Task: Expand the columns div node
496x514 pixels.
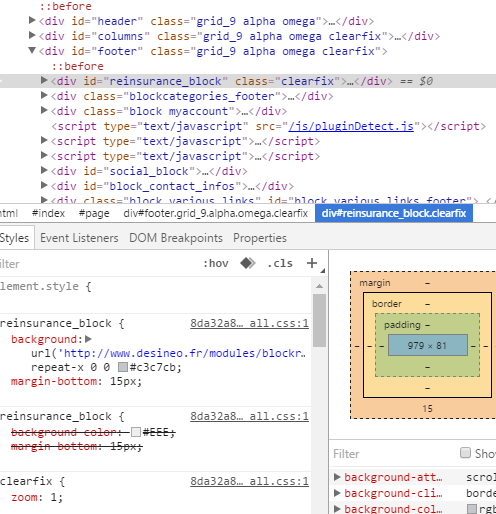Action: (32, 35)
